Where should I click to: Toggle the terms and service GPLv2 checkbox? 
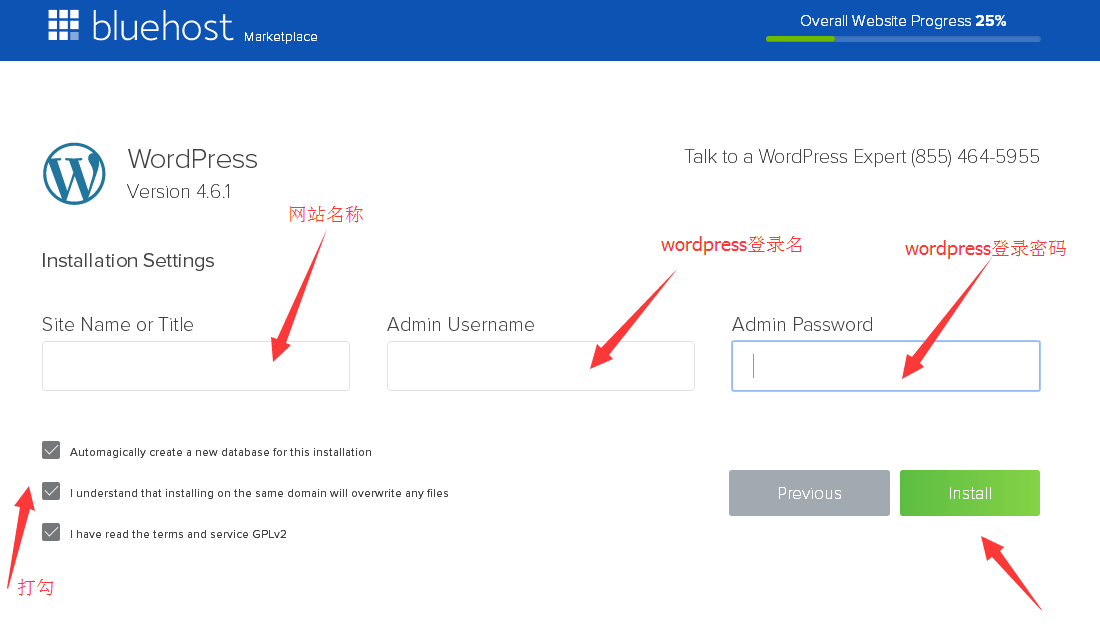[x=51, y=532]
